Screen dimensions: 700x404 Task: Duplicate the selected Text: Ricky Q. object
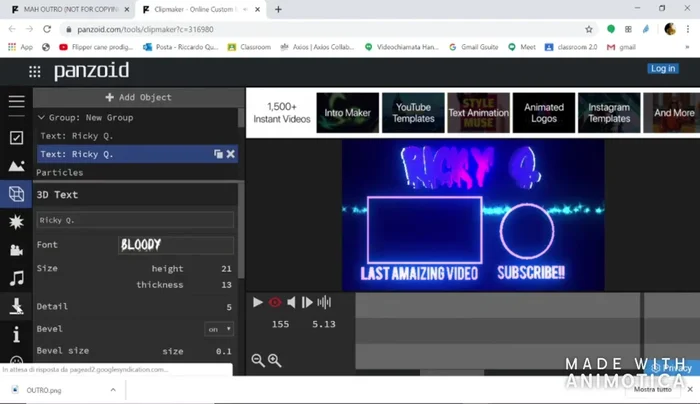218,154
